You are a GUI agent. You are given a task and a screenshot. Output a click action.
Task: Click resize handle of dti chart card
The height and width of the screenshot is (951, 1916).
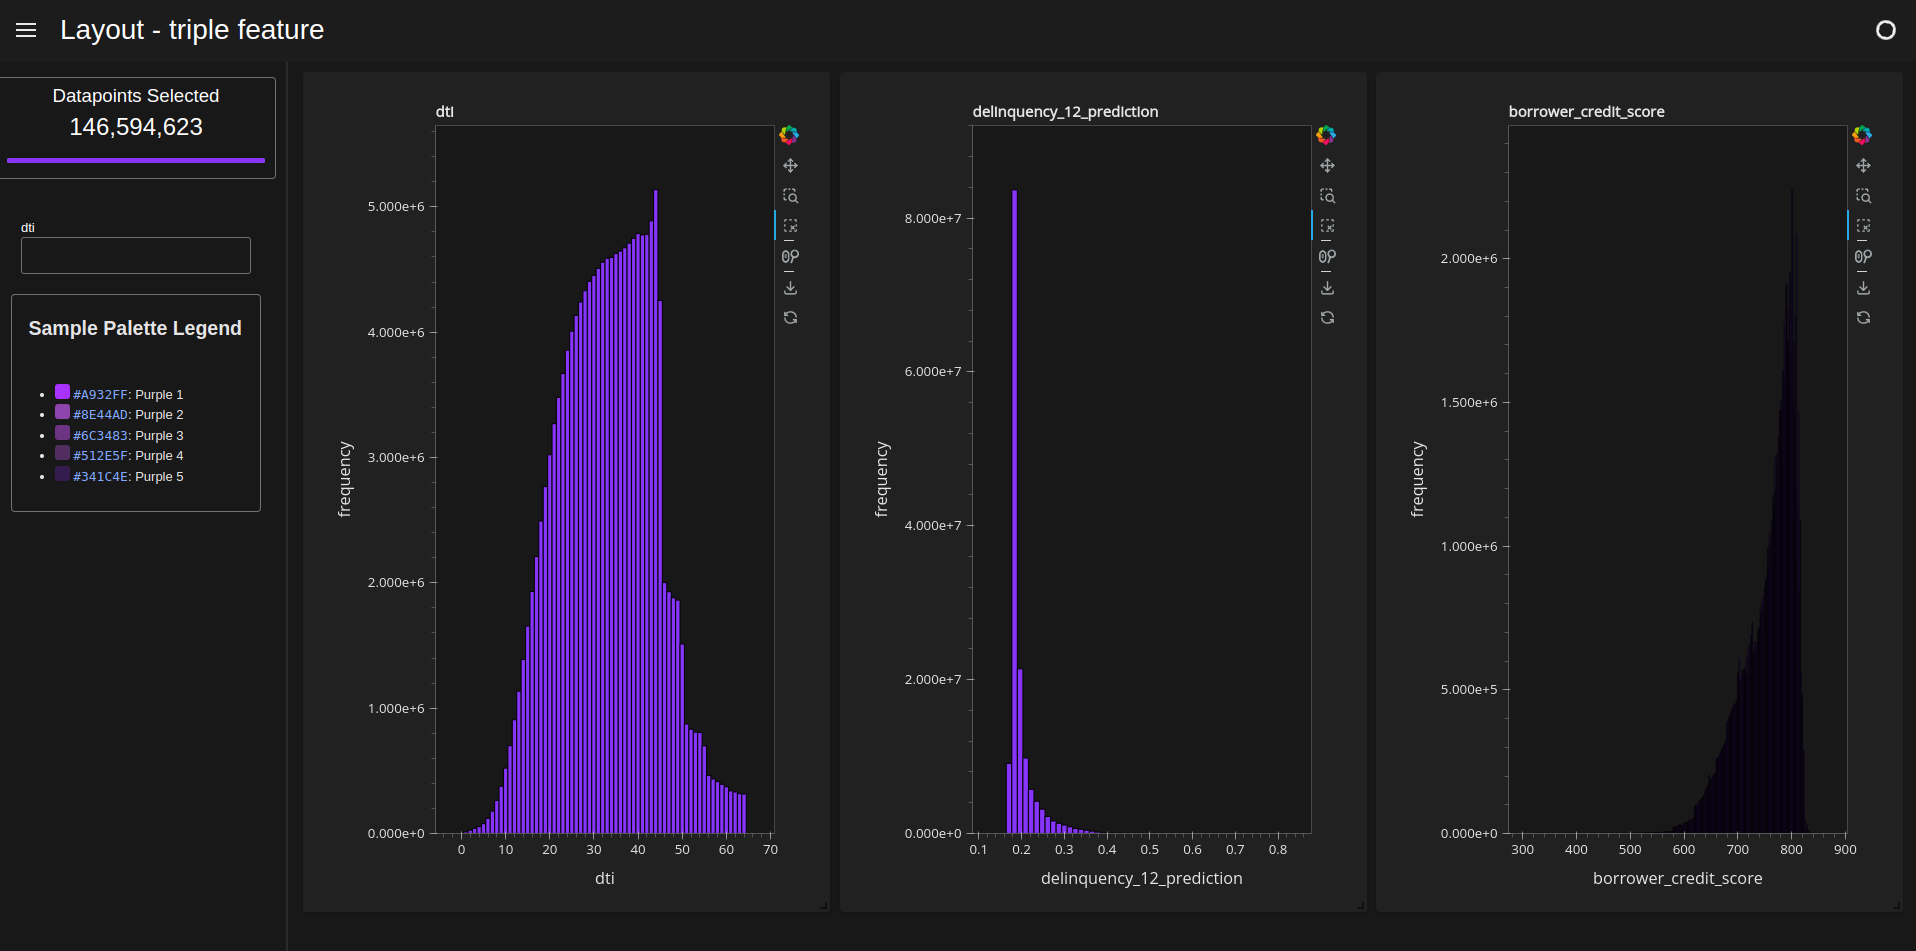pos(823,905)
